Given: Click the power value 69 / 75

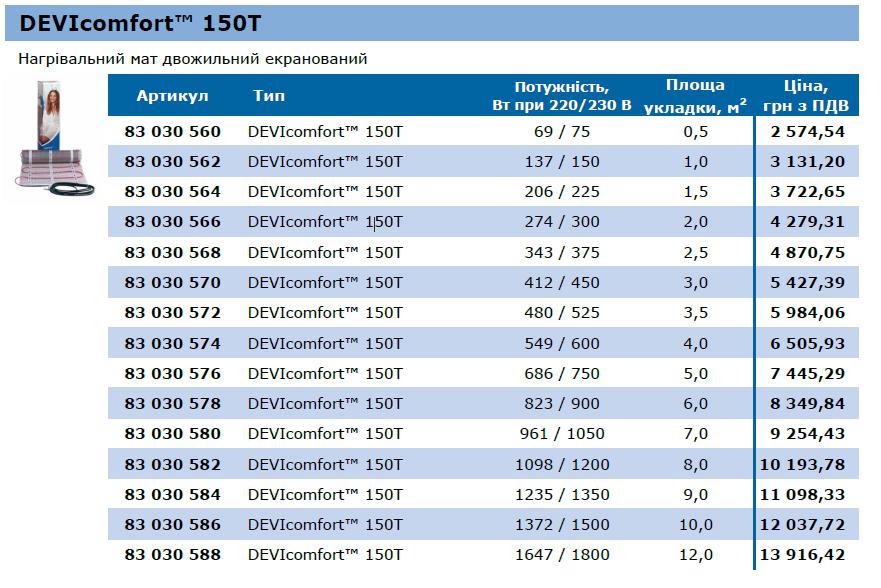Looking at the screenshot, I should coord(562,132).
